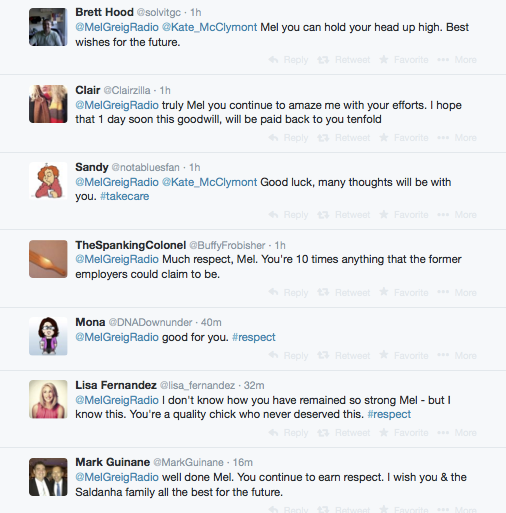Open the @BuffyFrobisher handle
This screenshot has width=506, height=513.
(x=227, y=245)
